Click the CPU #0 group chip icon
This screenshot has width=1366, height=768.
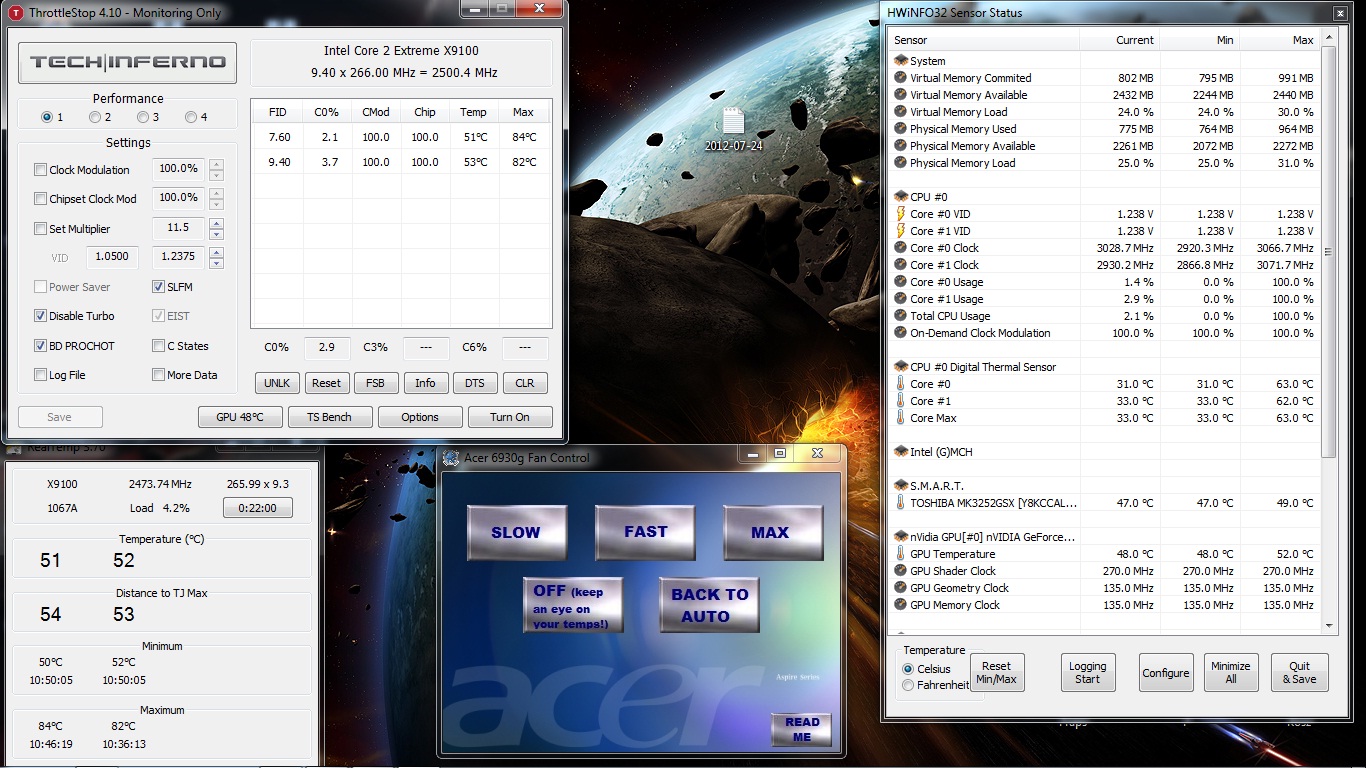click(x=900, y=197)
